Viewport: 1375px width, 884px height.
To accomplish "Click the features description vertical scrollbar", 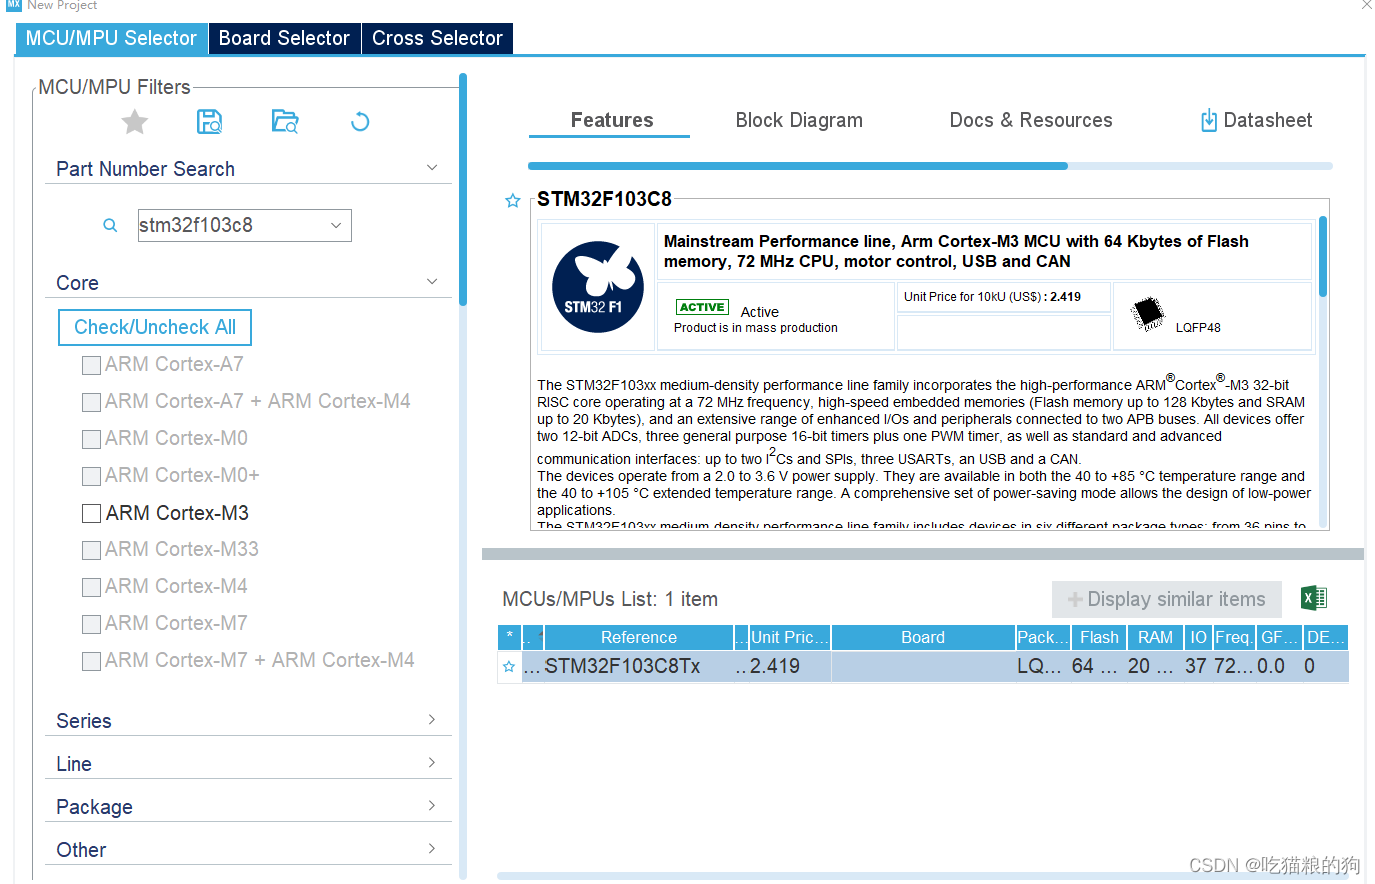I will pyautogui.click(x=1323, y=257).
